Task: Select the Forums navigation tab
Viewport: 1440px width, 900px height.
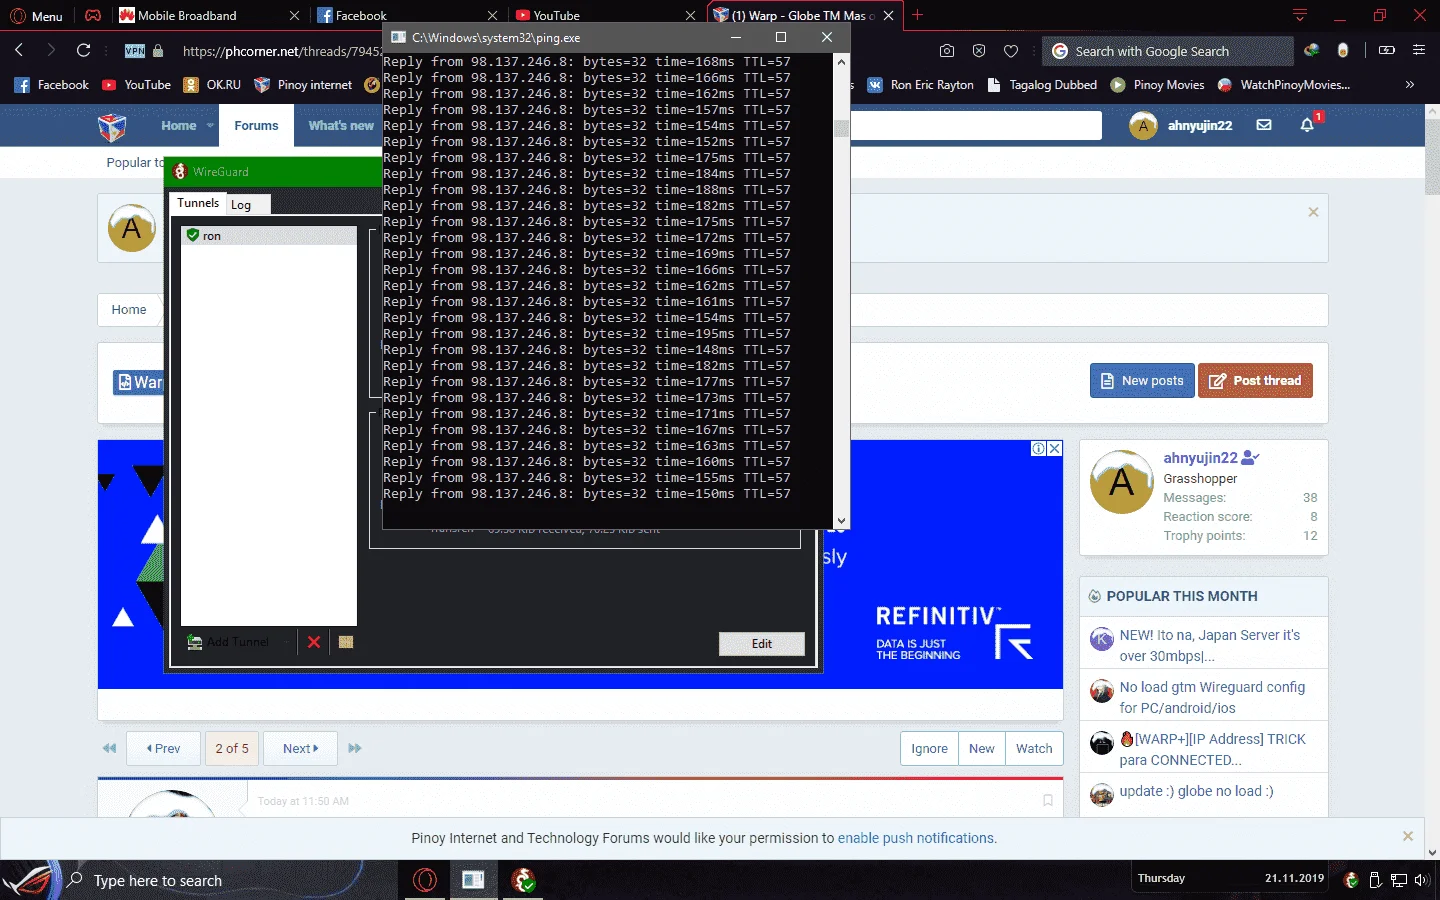Action: click(x=256, y=126)
